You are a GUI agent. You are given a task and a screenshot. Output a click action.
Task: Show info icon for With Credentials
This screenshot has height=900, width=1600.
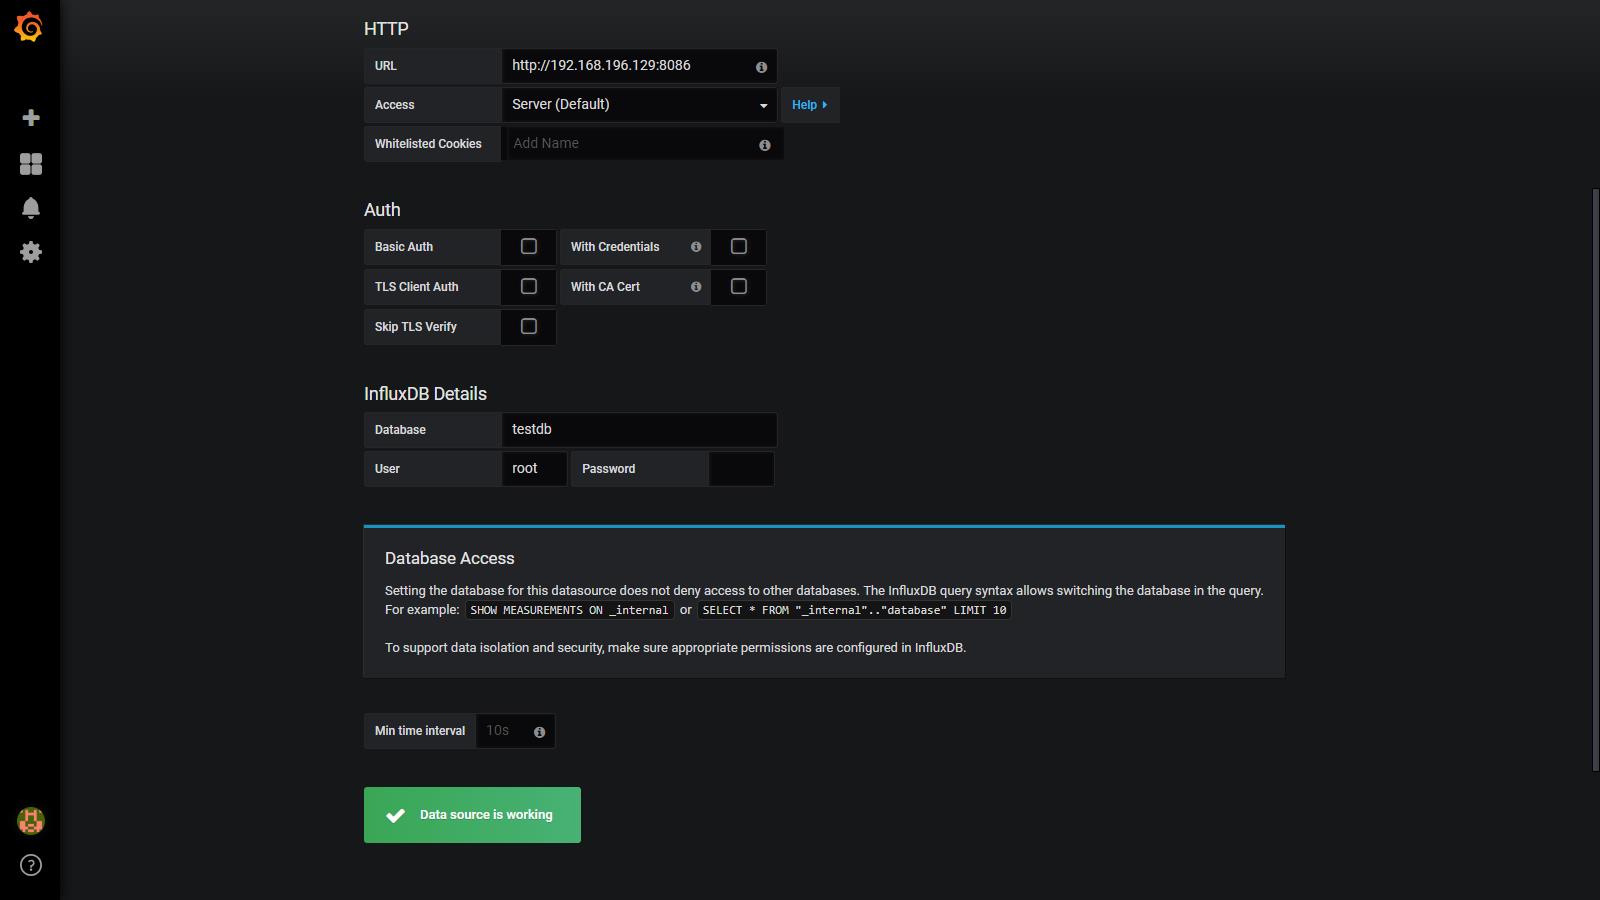pyautogui.click(x=696, y=247)
